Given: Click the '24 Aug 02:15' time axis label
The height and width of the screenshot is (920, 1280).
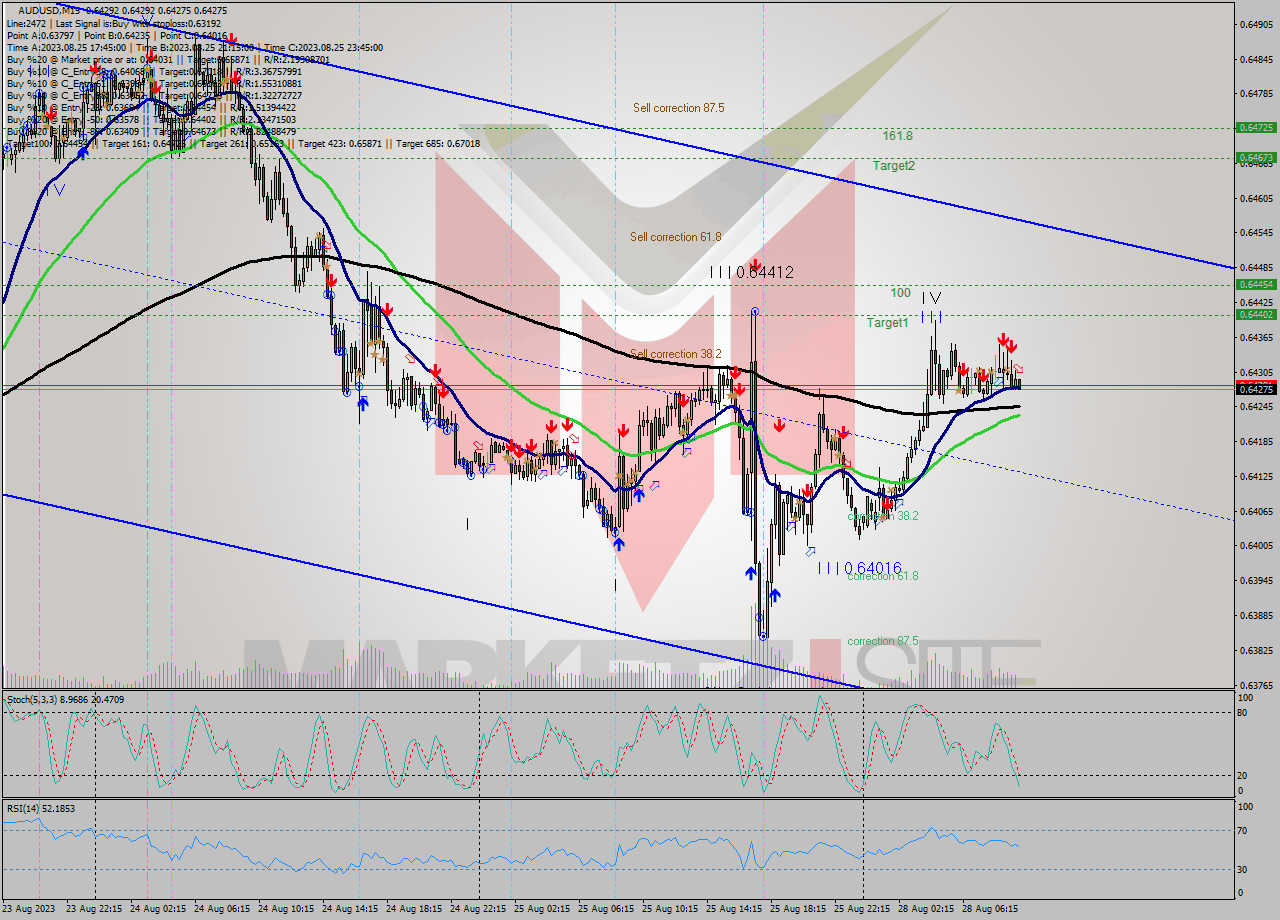Looking at the screenshot, I should click(x=158, y=909).
